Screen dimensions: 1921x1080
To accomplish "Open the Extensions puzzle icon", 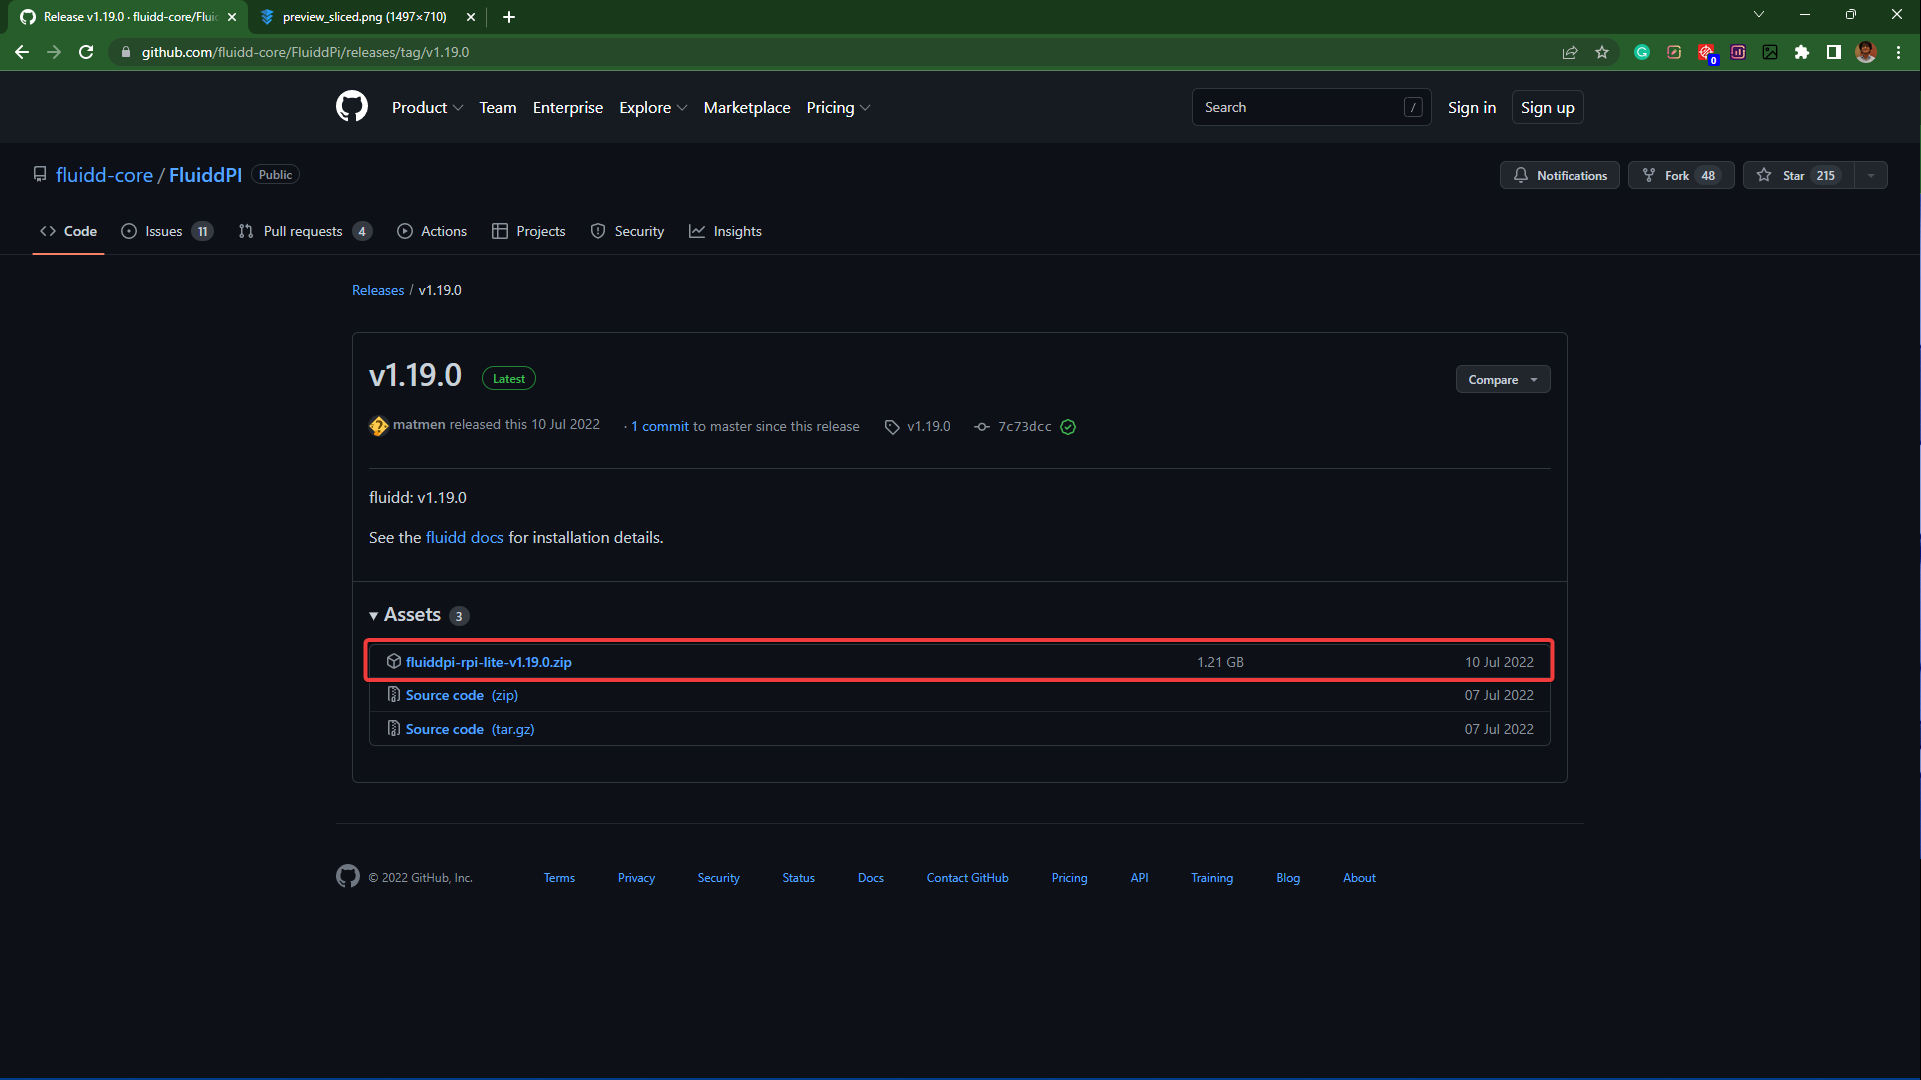I will pos(1802,52).
